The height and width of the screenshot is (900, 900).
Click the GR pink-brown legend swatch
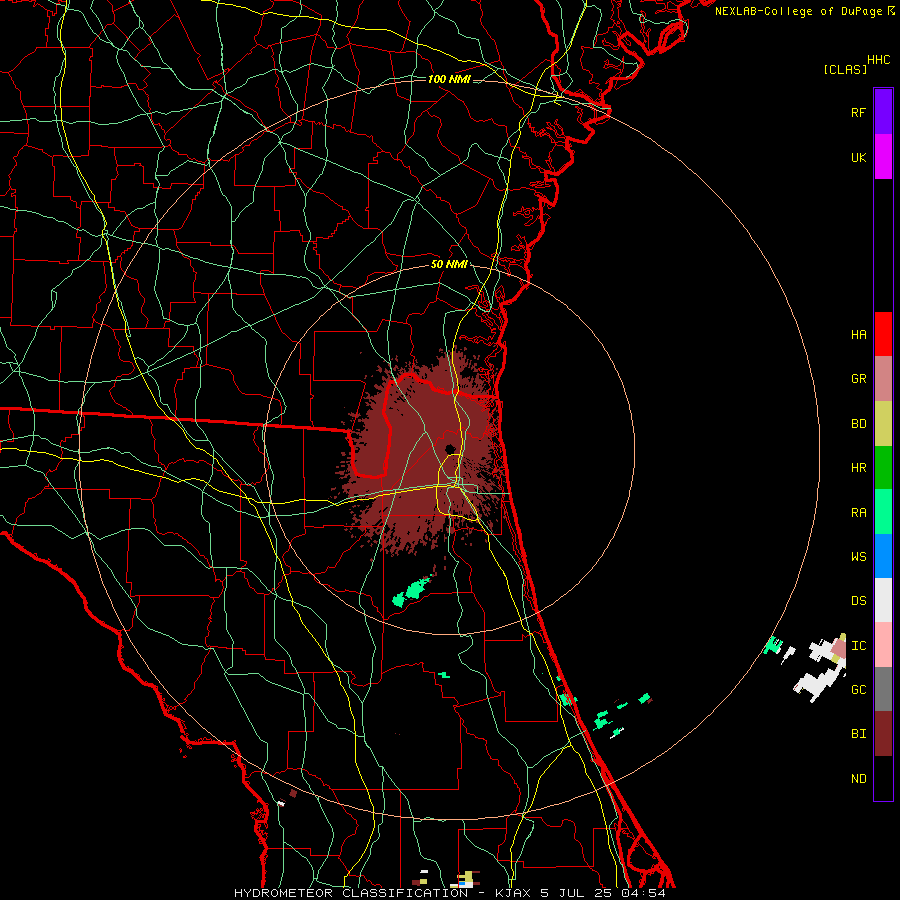pos(883,379)
